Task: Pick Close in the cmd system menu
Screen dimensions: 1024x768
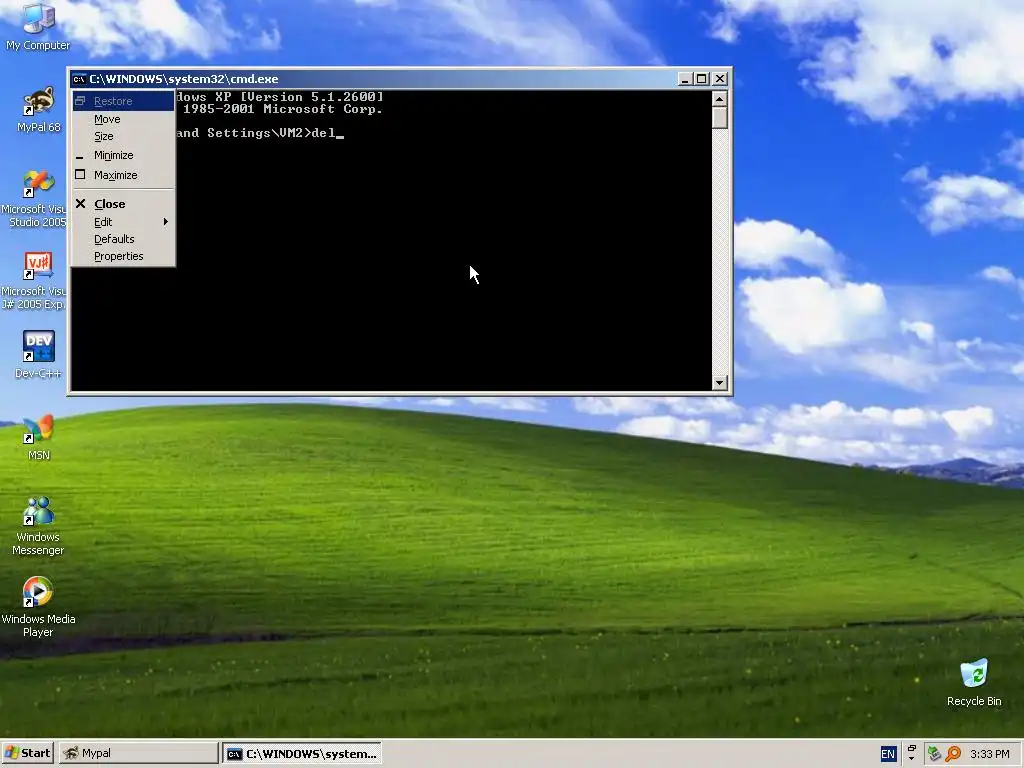Action: [123, 204]
